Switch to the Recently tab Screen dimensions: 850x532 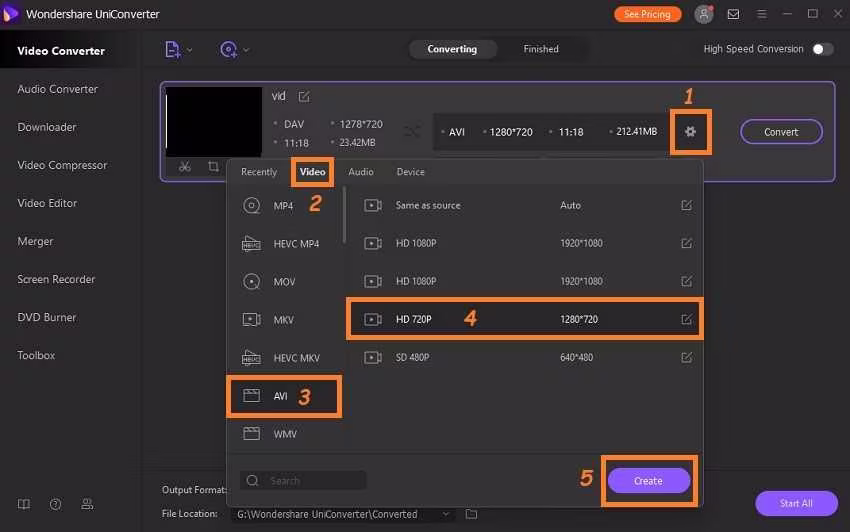259,172
